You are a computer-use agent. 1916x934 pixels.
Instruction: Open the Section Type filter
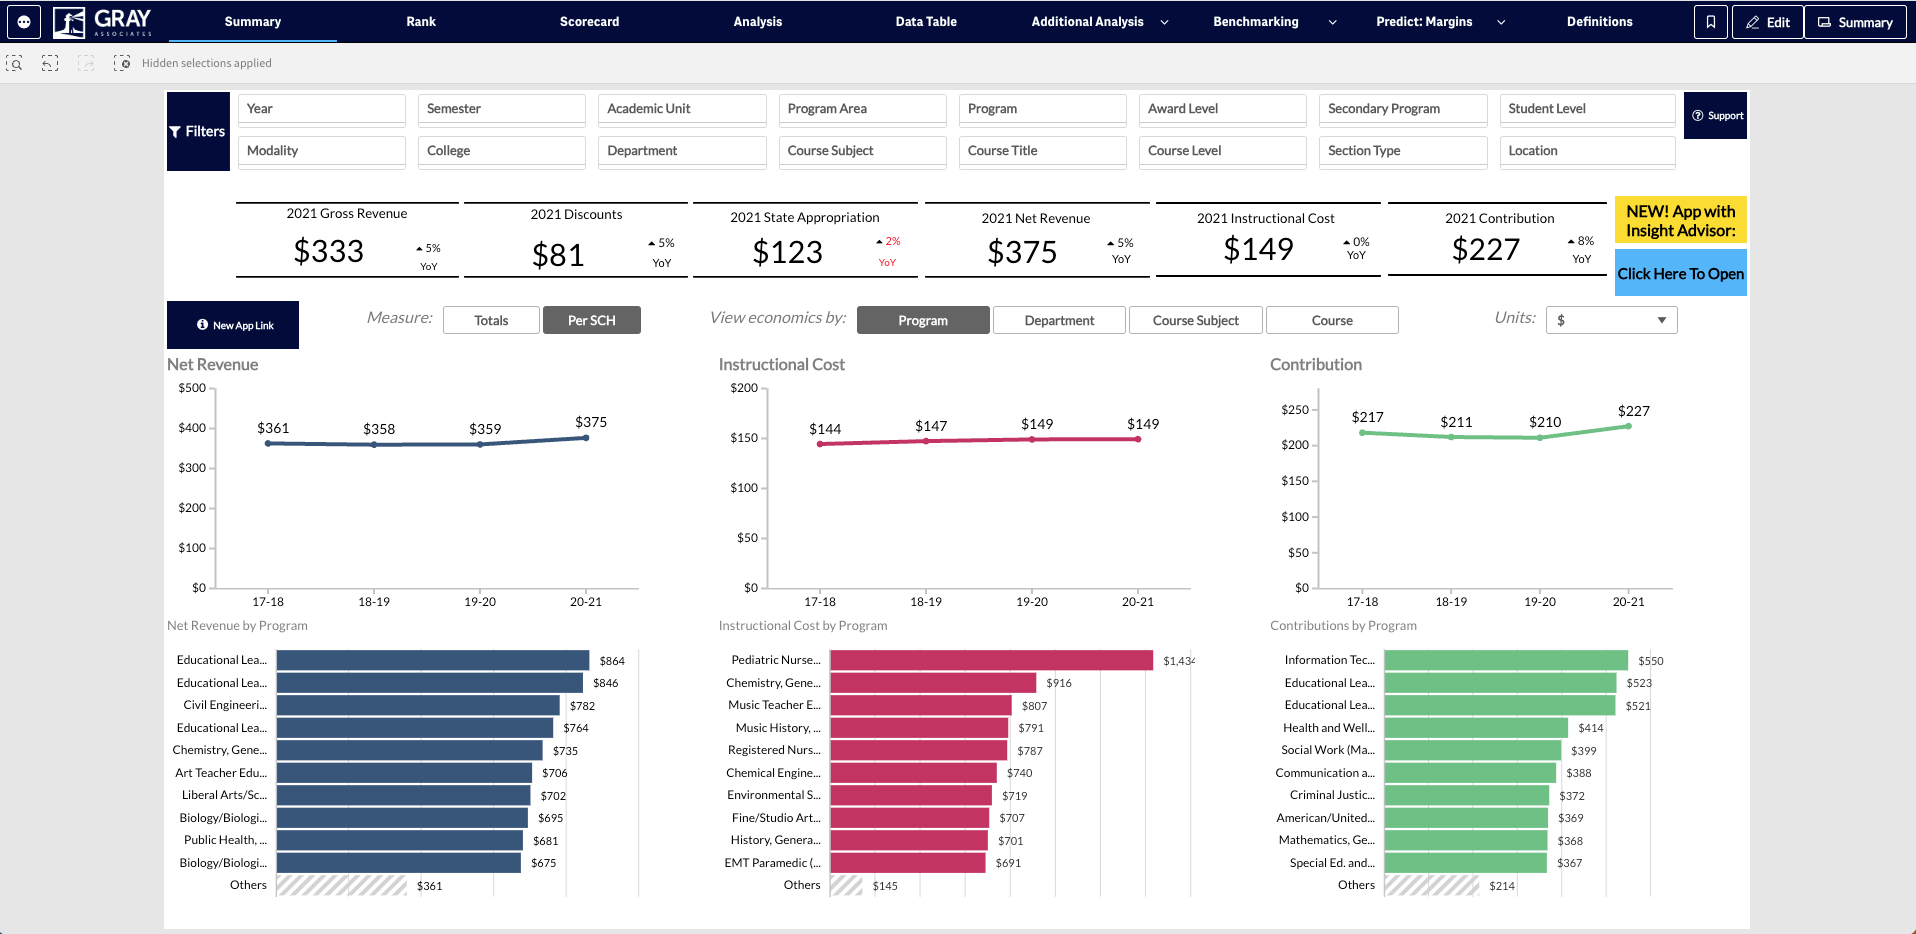tap(1403, 151)
